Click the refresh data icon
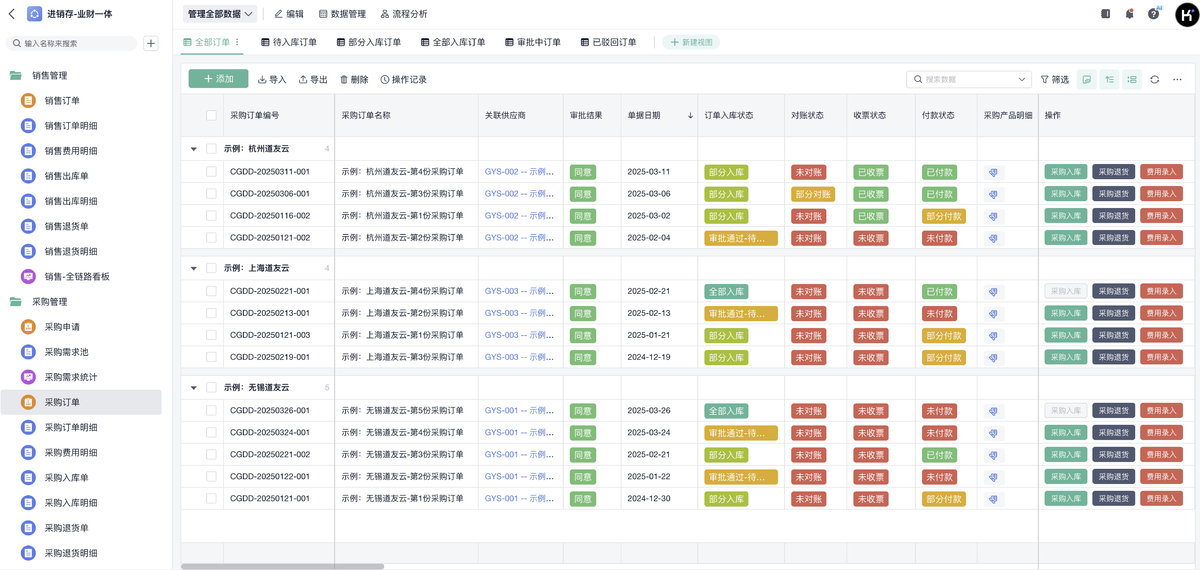The width and height of the screenshot is (1200, 570). click(x=1154, y=80)
